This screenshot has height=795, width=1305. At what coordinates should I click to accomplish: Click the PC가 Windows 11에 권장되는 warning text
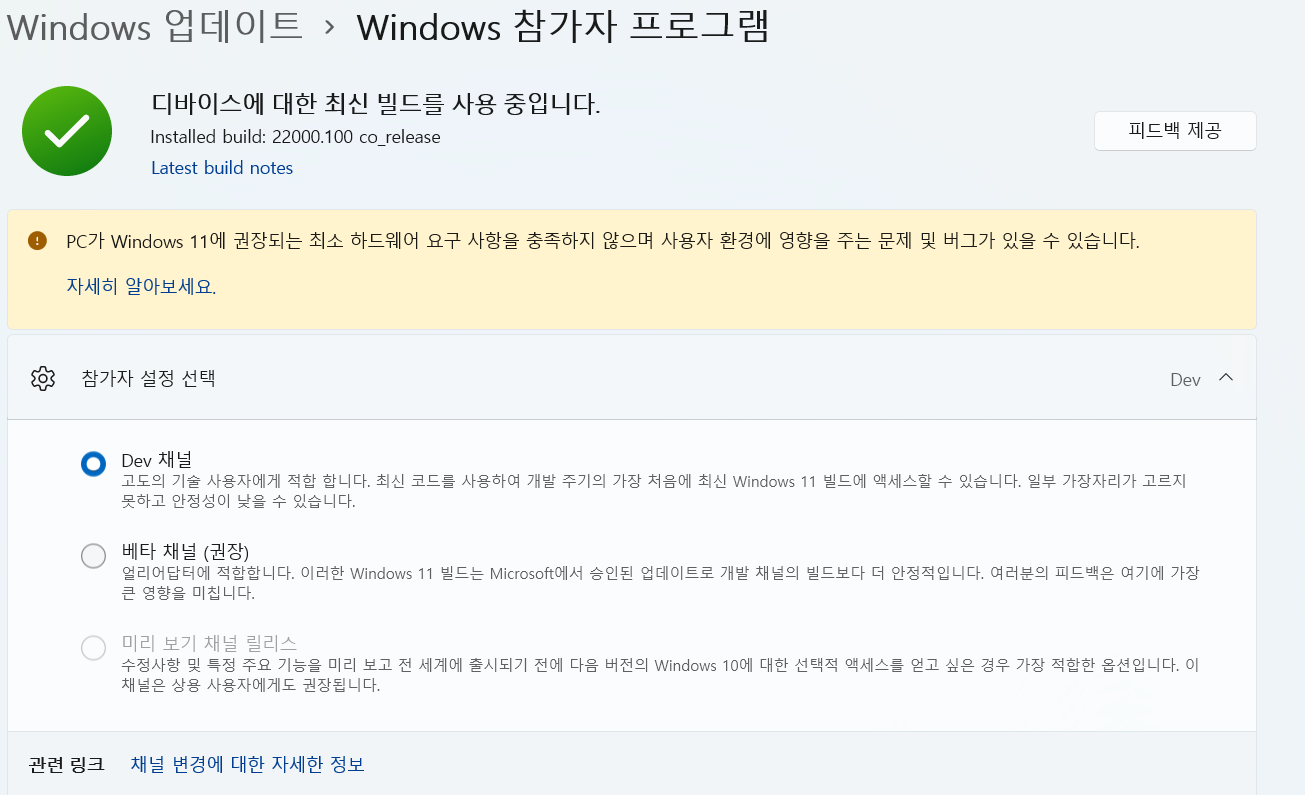(603, 241)
